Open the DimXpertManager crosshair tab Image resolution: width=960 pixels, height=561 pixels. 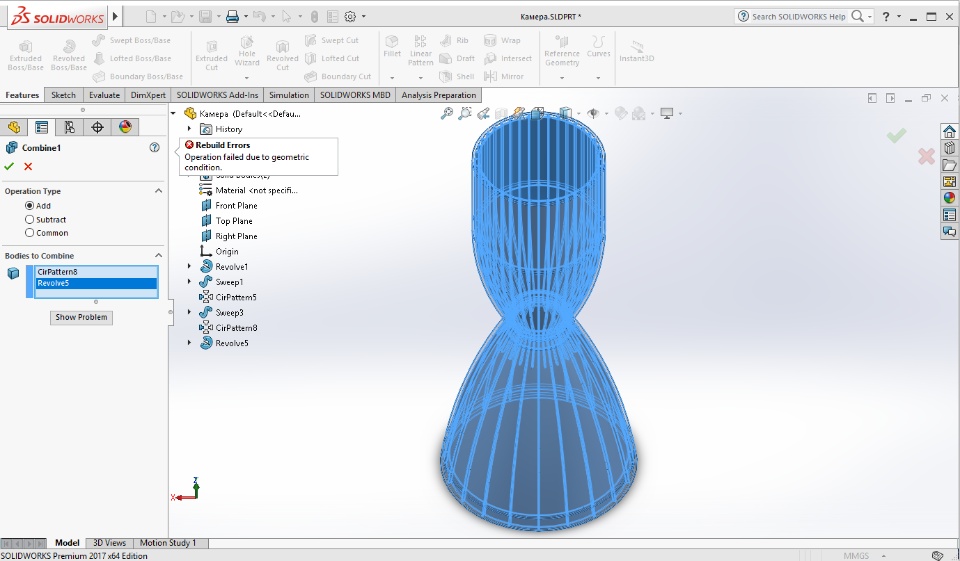(x=97, y=127)
